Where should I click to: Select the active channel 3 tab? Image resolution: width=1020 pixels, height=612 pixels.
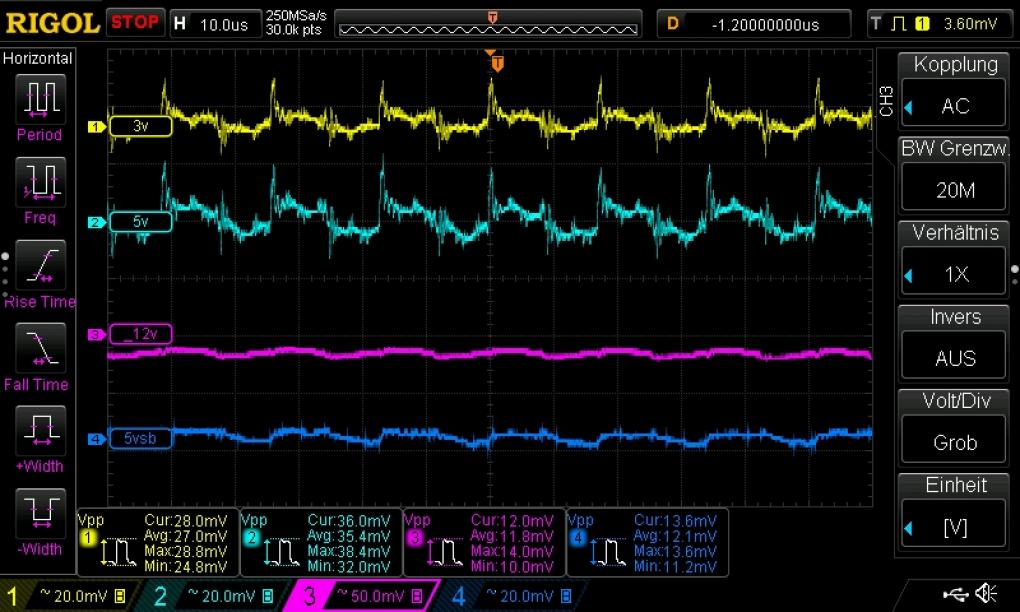pos(362,595)
